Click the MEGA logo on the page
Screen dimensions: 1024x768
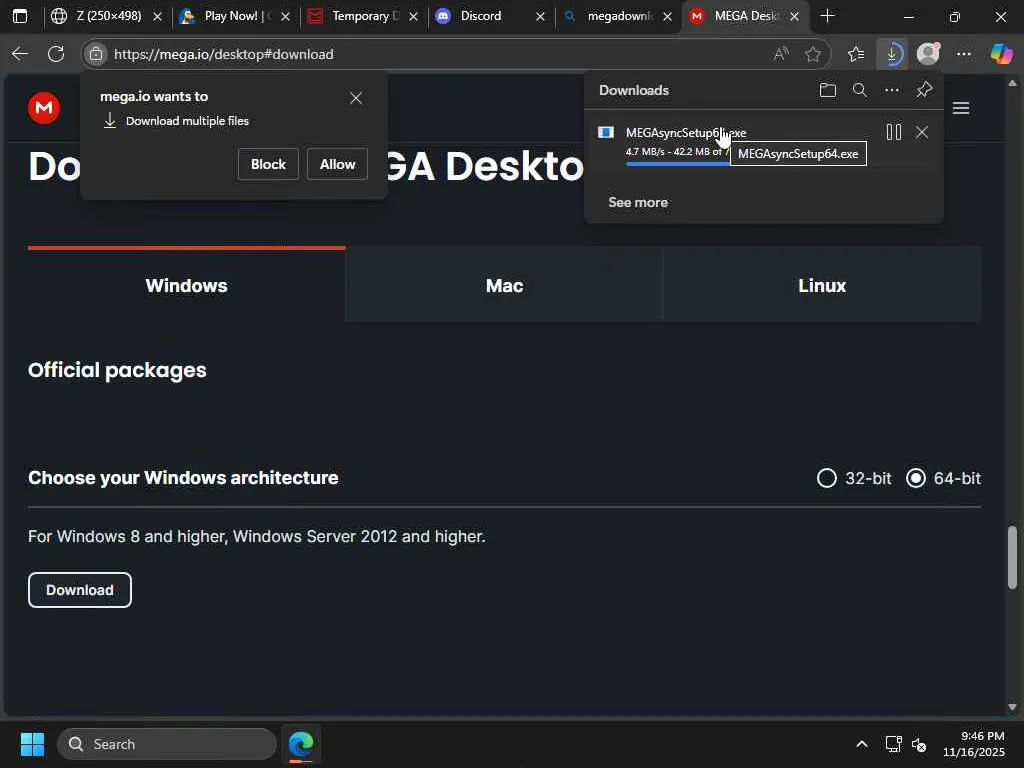click(44, 108)
